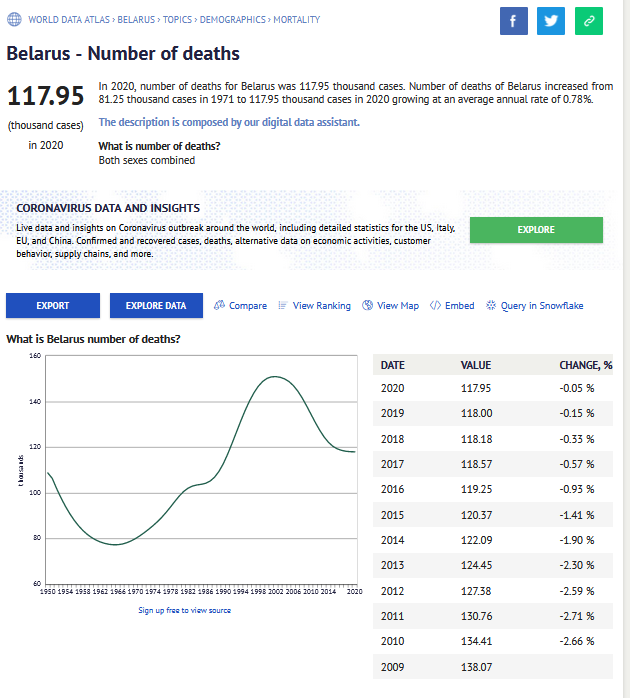Screen dimensions: 630x698
Task: Click the View Ranking list icon
Action: click(x=283, y=305)
